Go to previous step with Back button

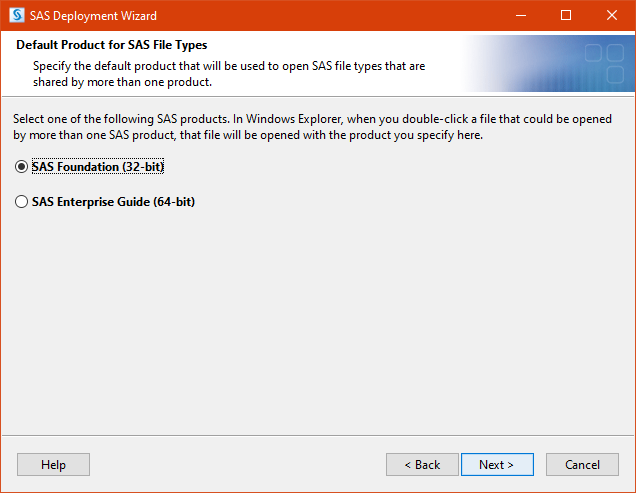(422, 465)
